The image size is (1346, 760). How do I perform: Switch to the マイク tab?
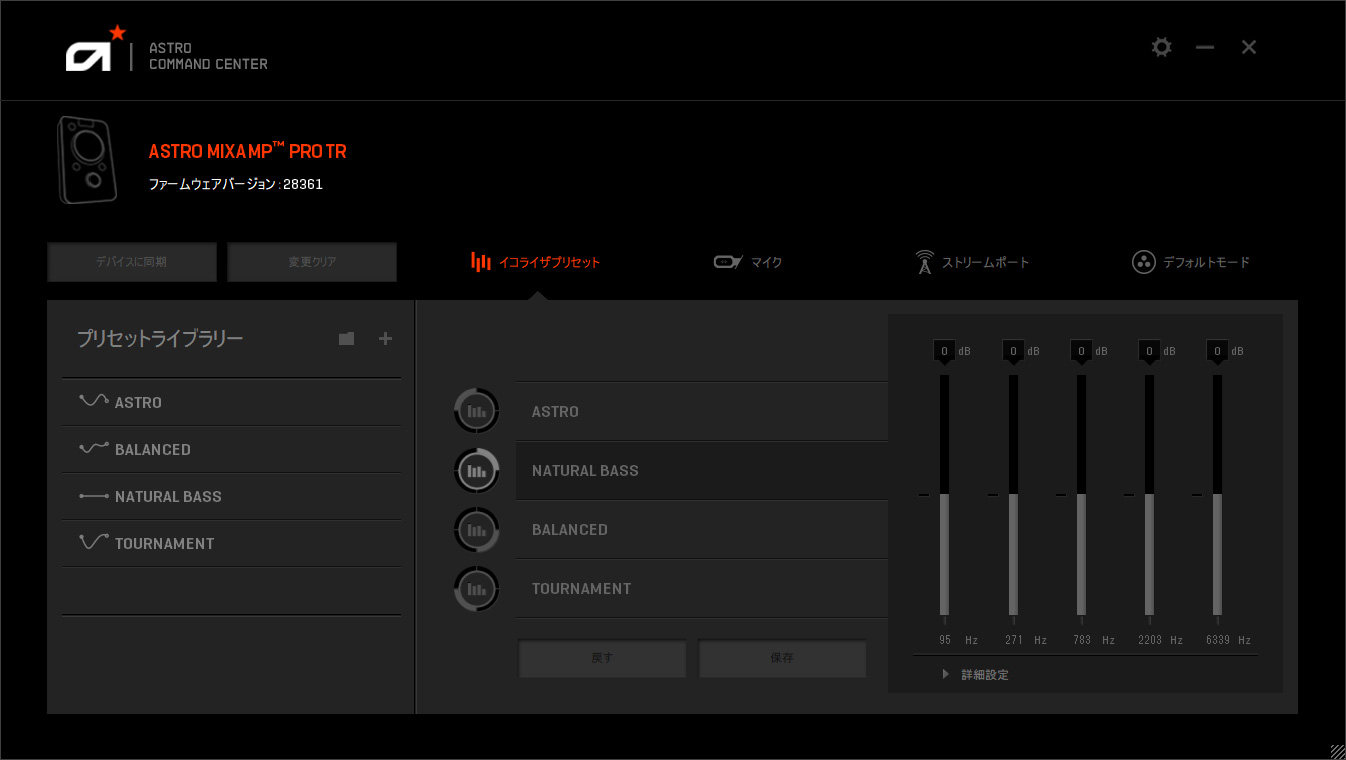(748, 262)
